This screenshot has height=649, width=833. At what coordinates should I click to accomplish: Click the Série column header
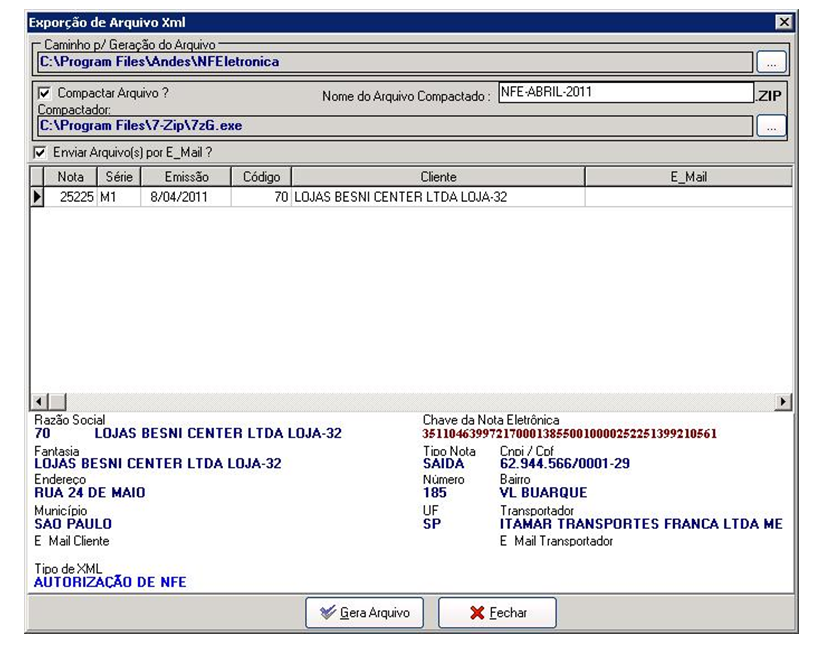119,177
